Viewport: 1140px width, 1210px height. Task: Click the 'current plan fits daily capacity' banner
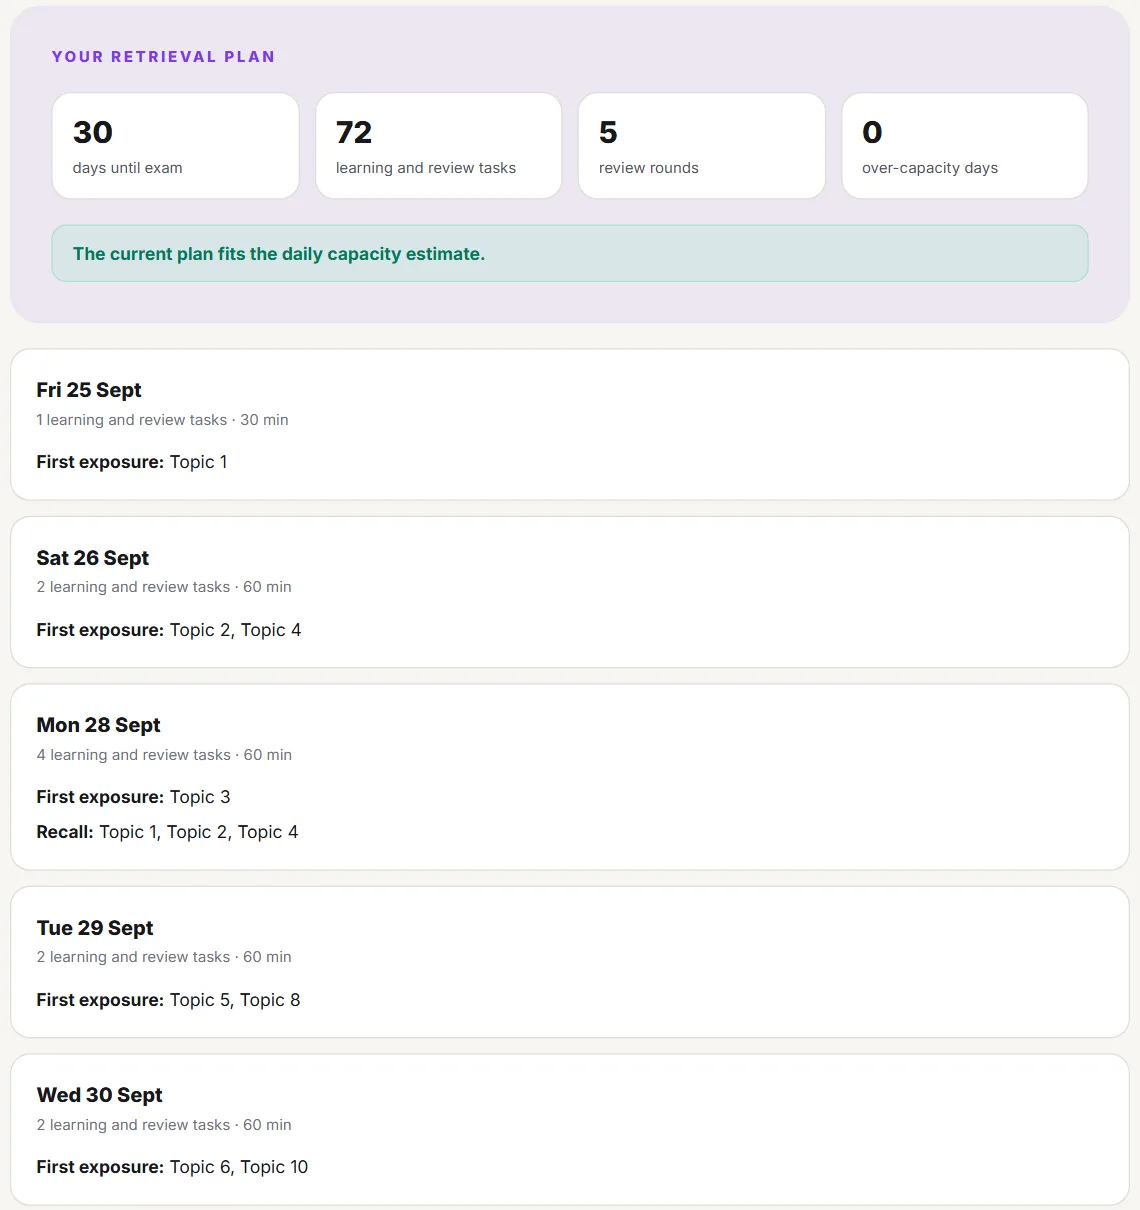(570, 253)
